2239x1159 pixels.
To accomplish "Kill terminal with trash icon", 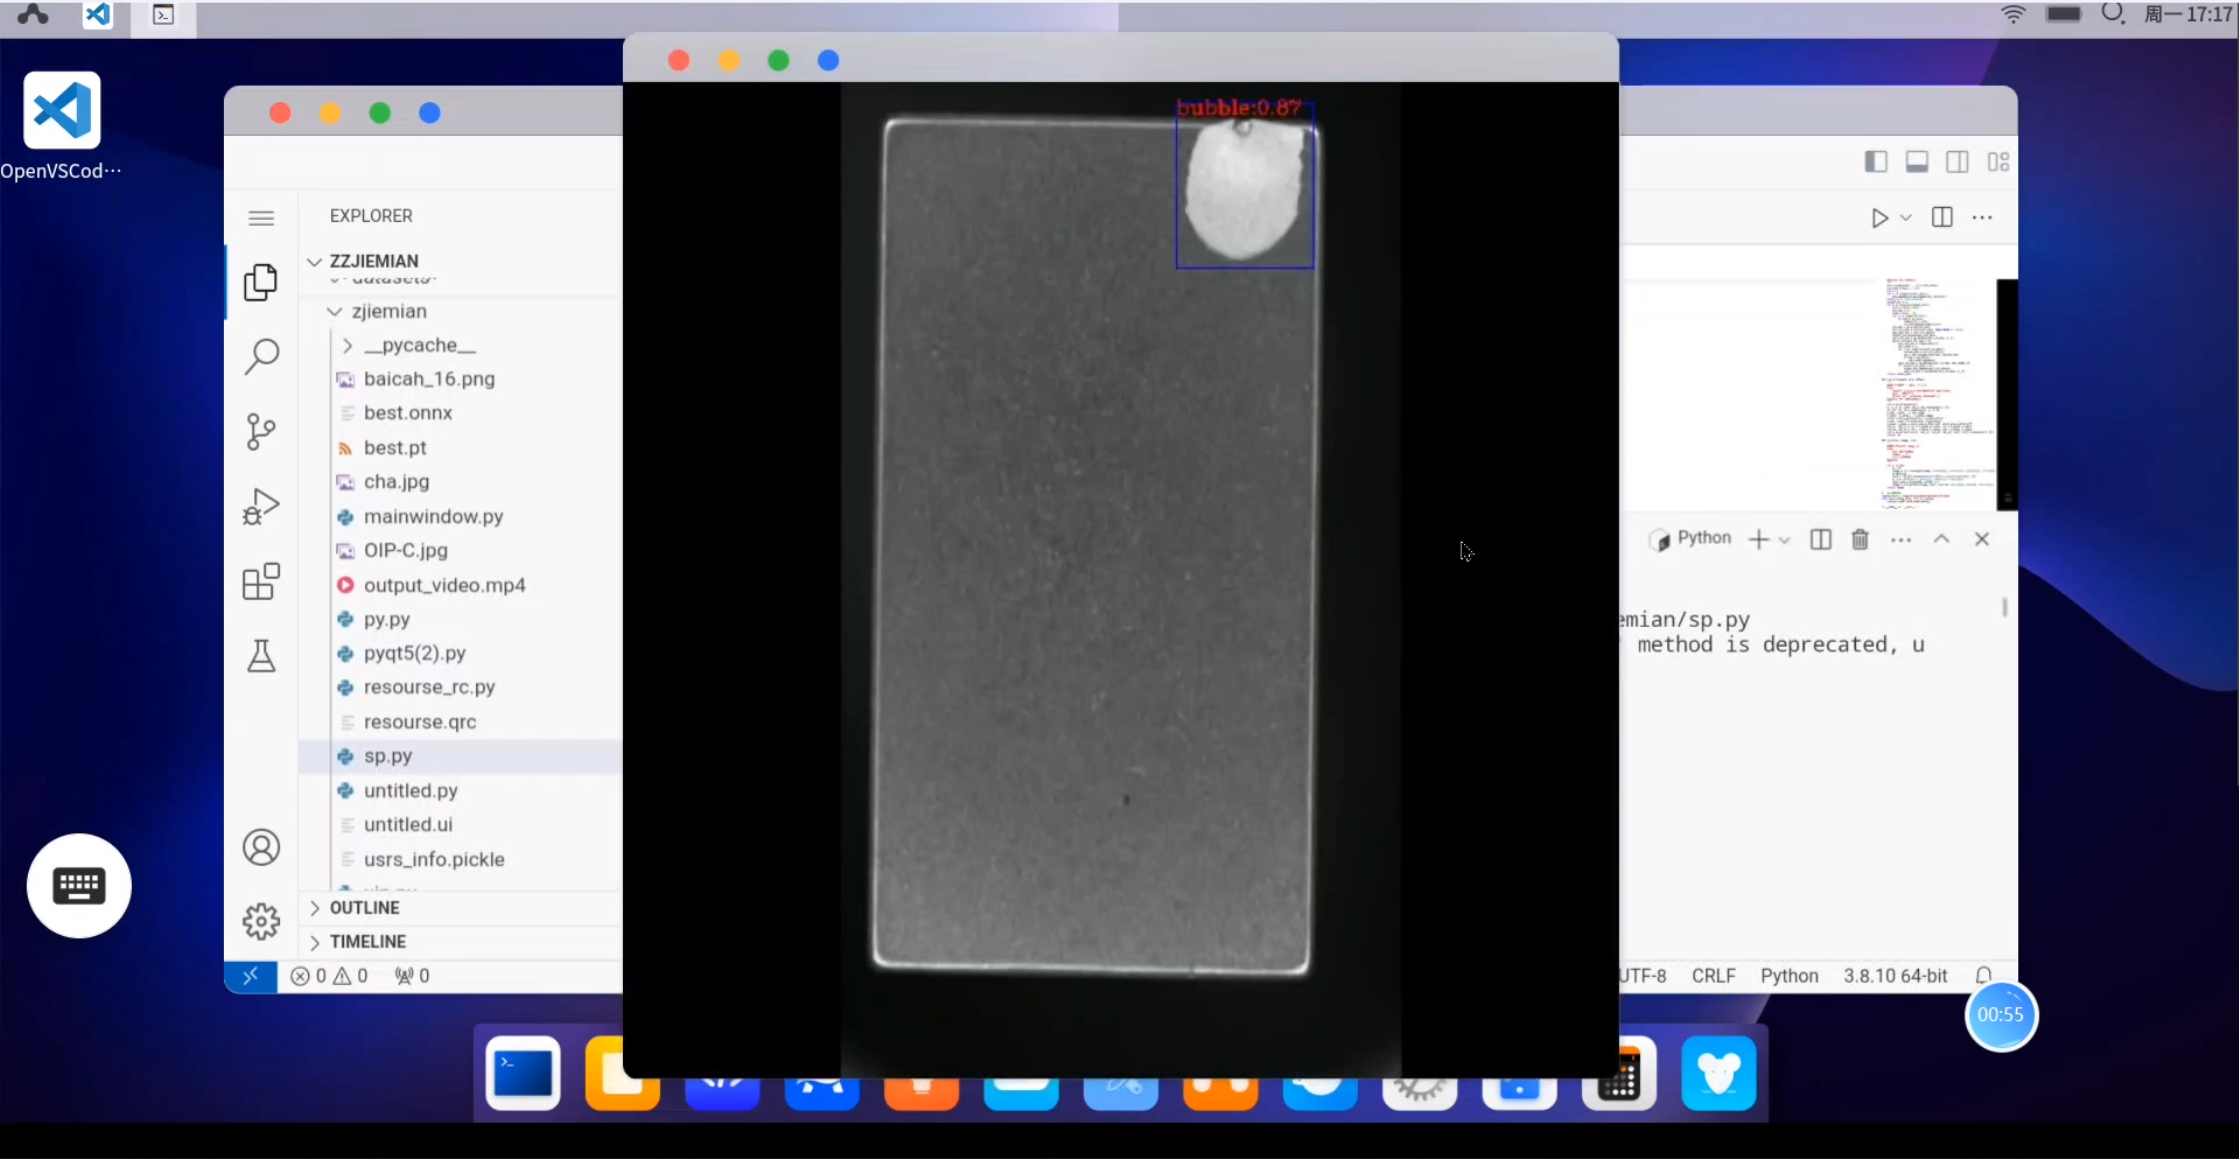I will (x=1860, y=540).
